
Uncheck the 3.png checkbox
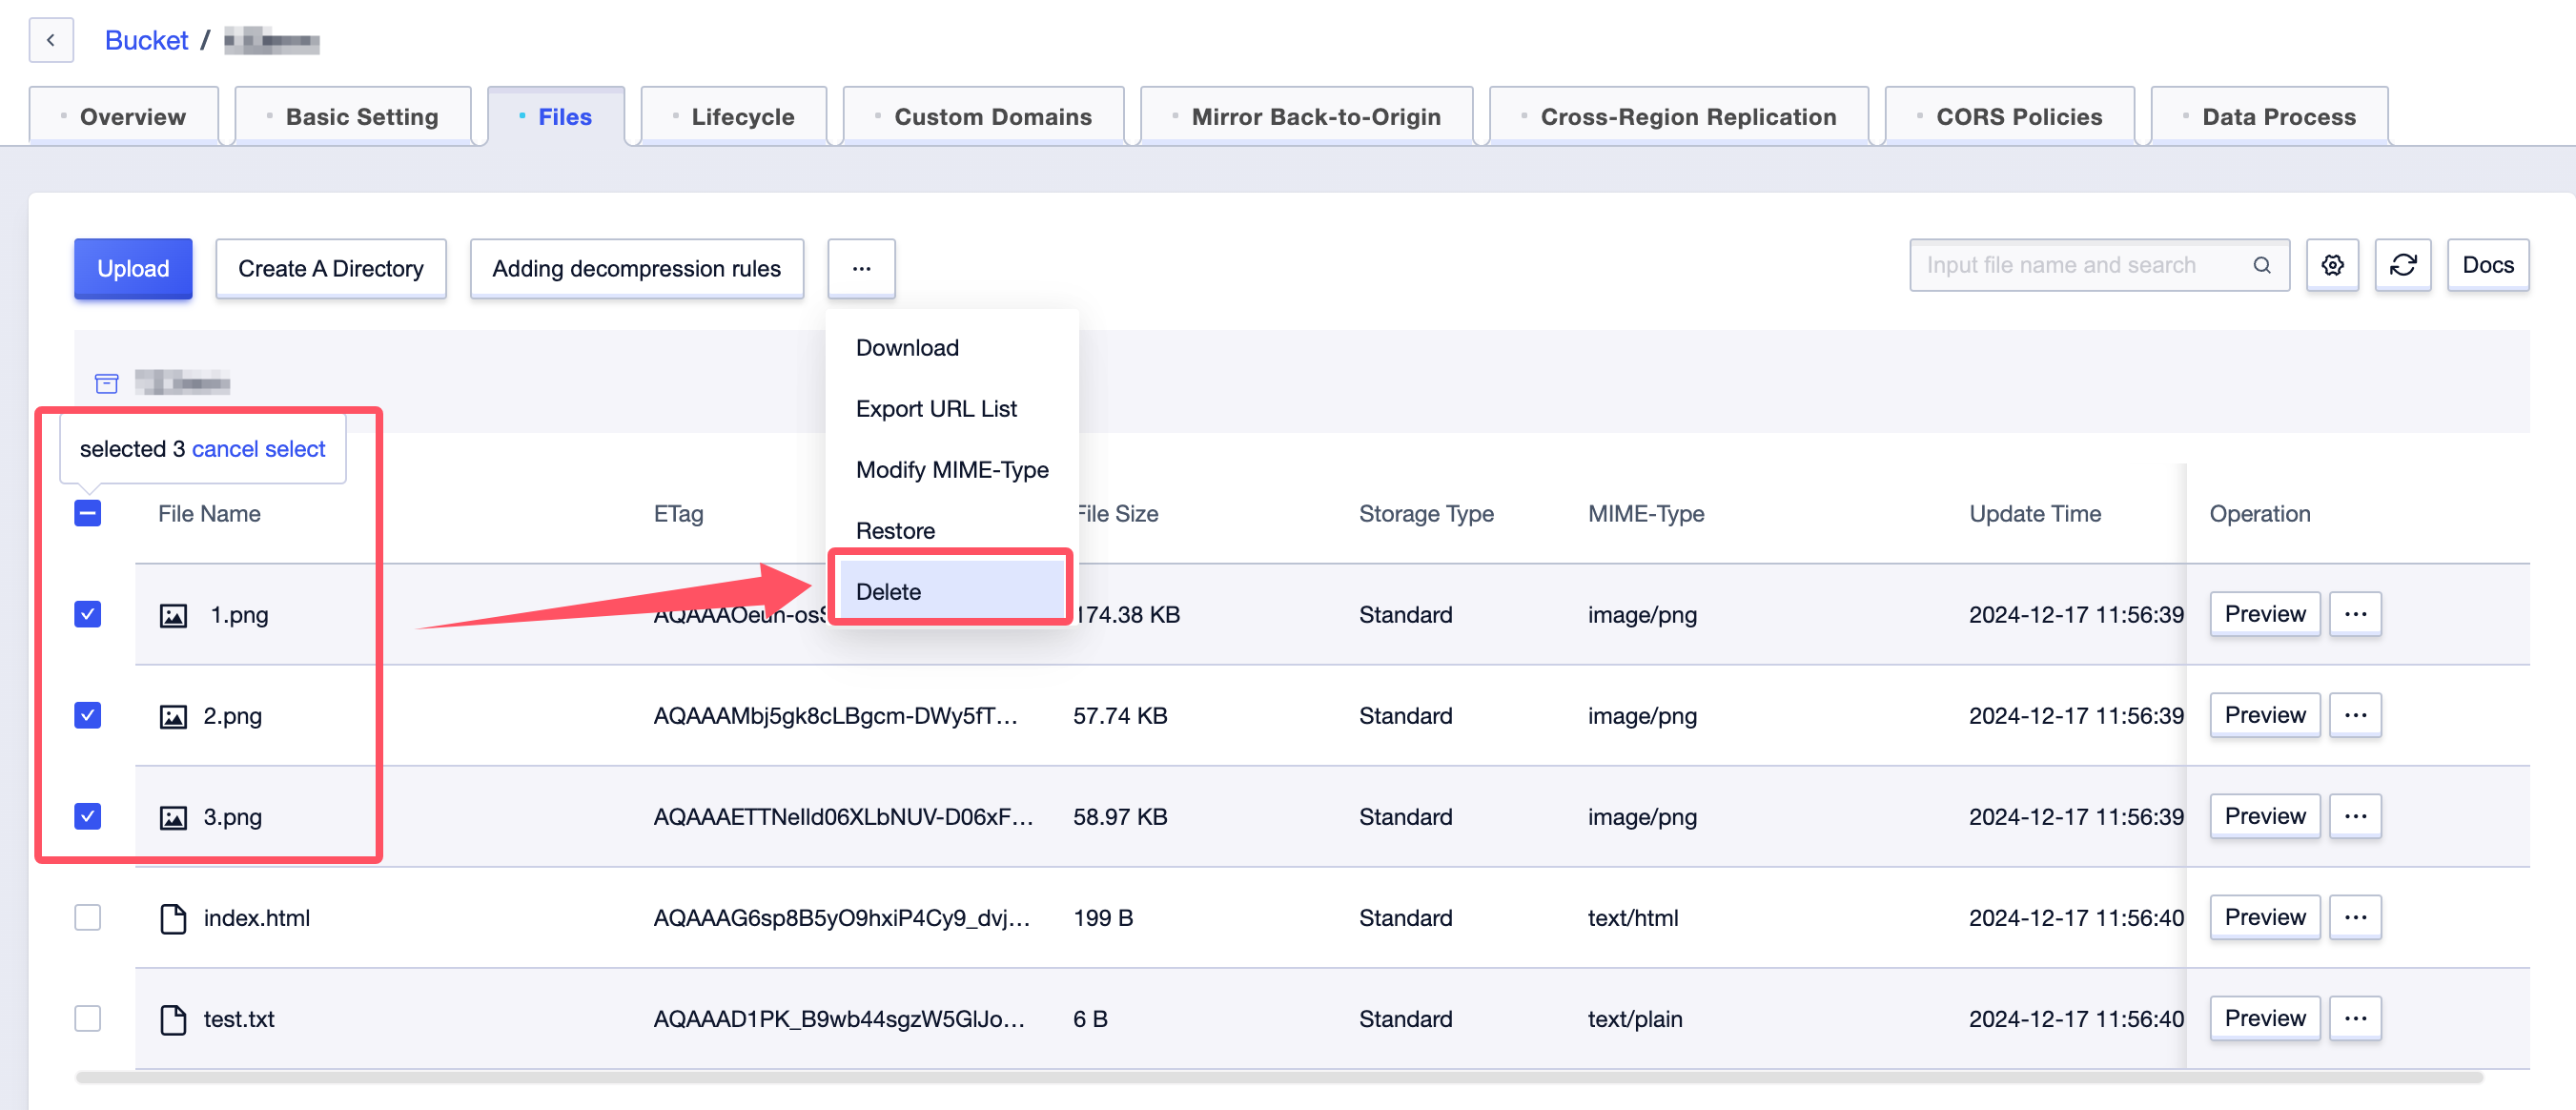click(x=88, y=816)
